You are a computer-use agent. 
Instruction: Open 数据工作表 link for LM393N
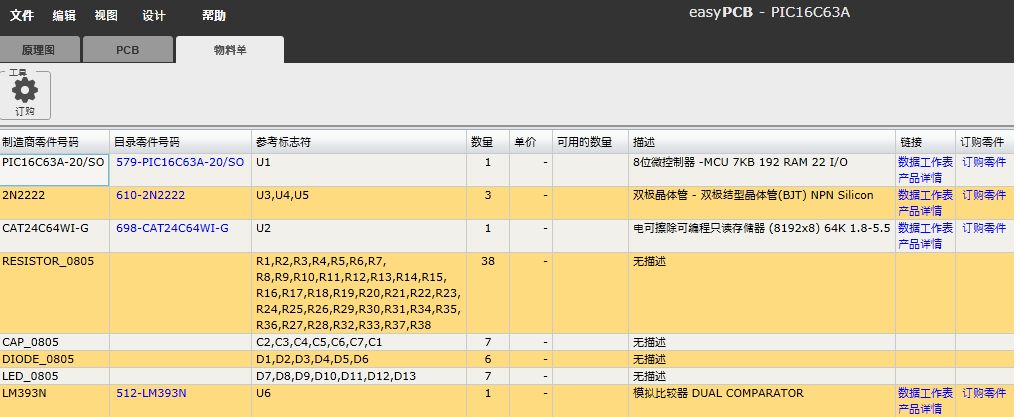coord(925,393)
